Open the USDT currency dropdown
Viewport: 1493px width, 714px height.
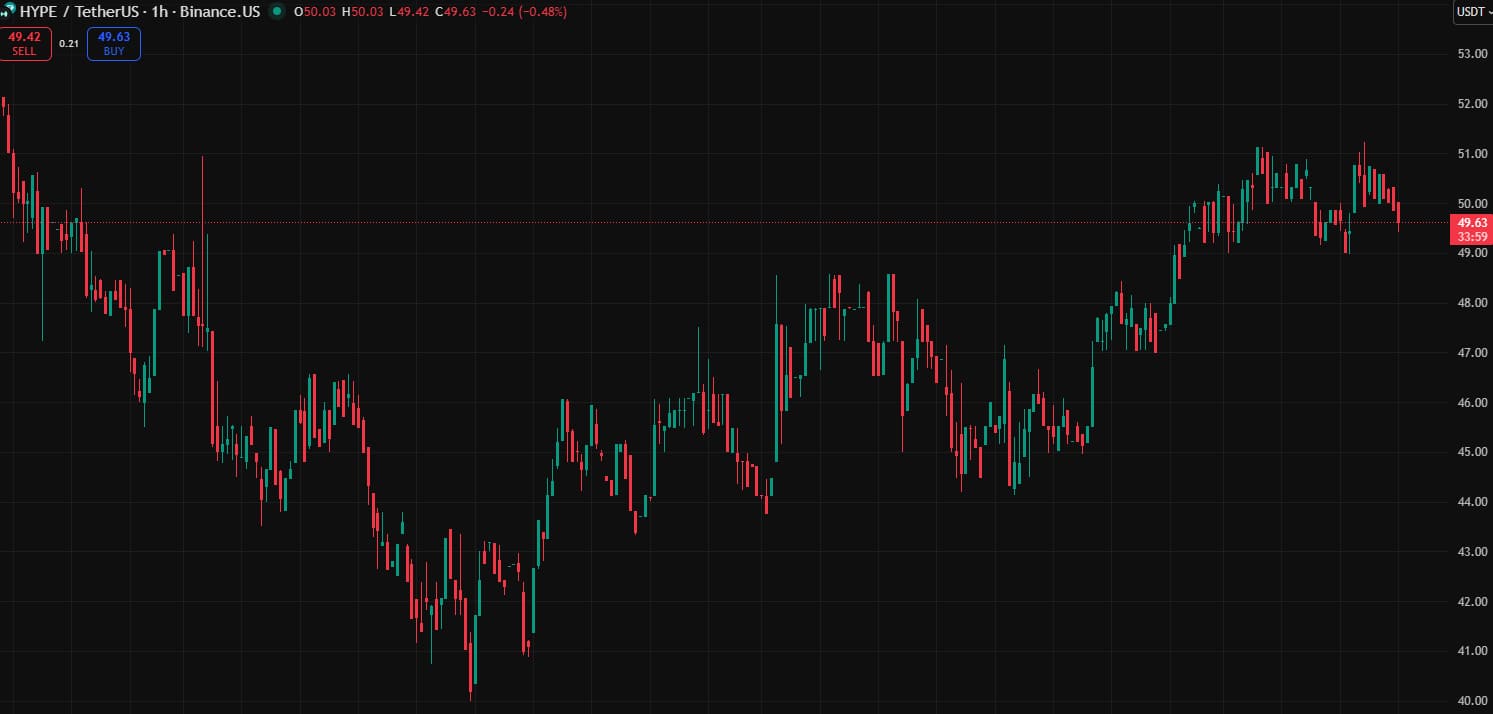pos(1473,12)
